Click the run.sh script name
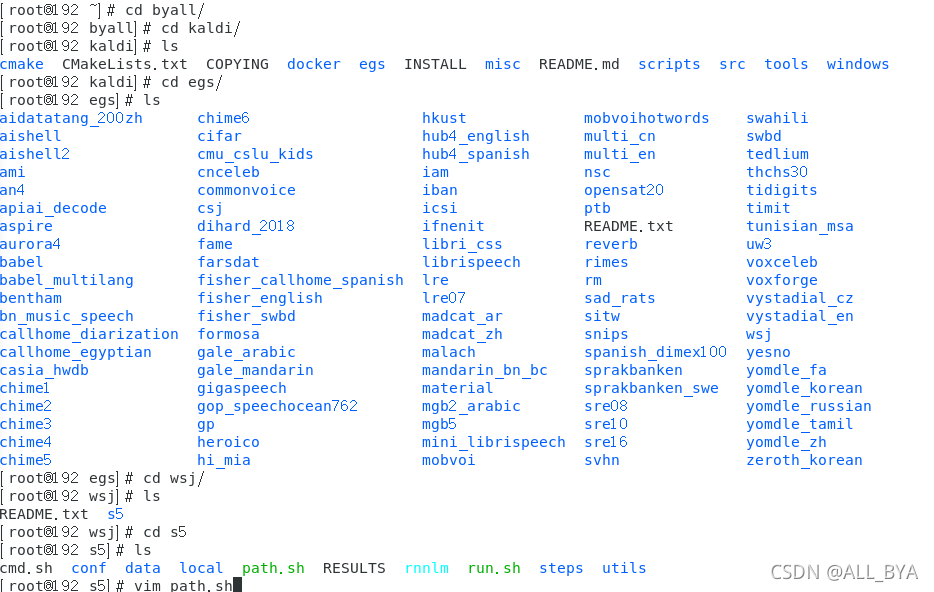 coord(494,568)
